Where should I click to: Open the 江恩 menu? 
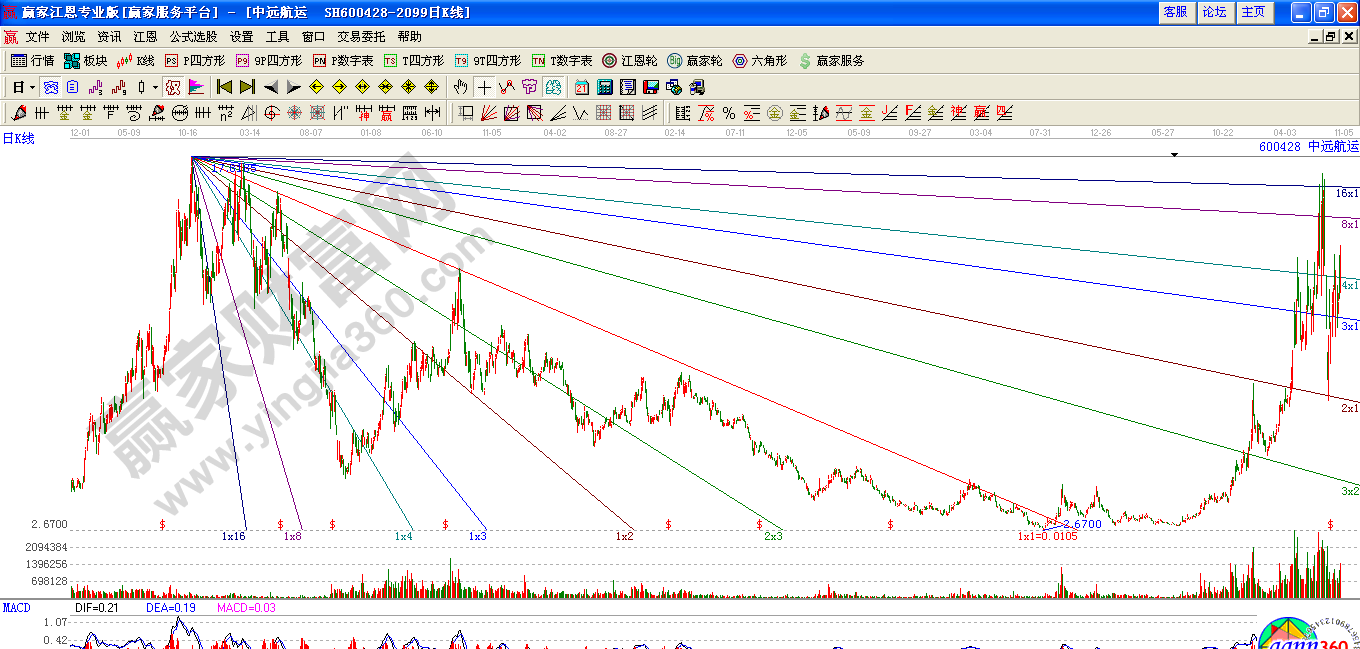tap(145, 36)
